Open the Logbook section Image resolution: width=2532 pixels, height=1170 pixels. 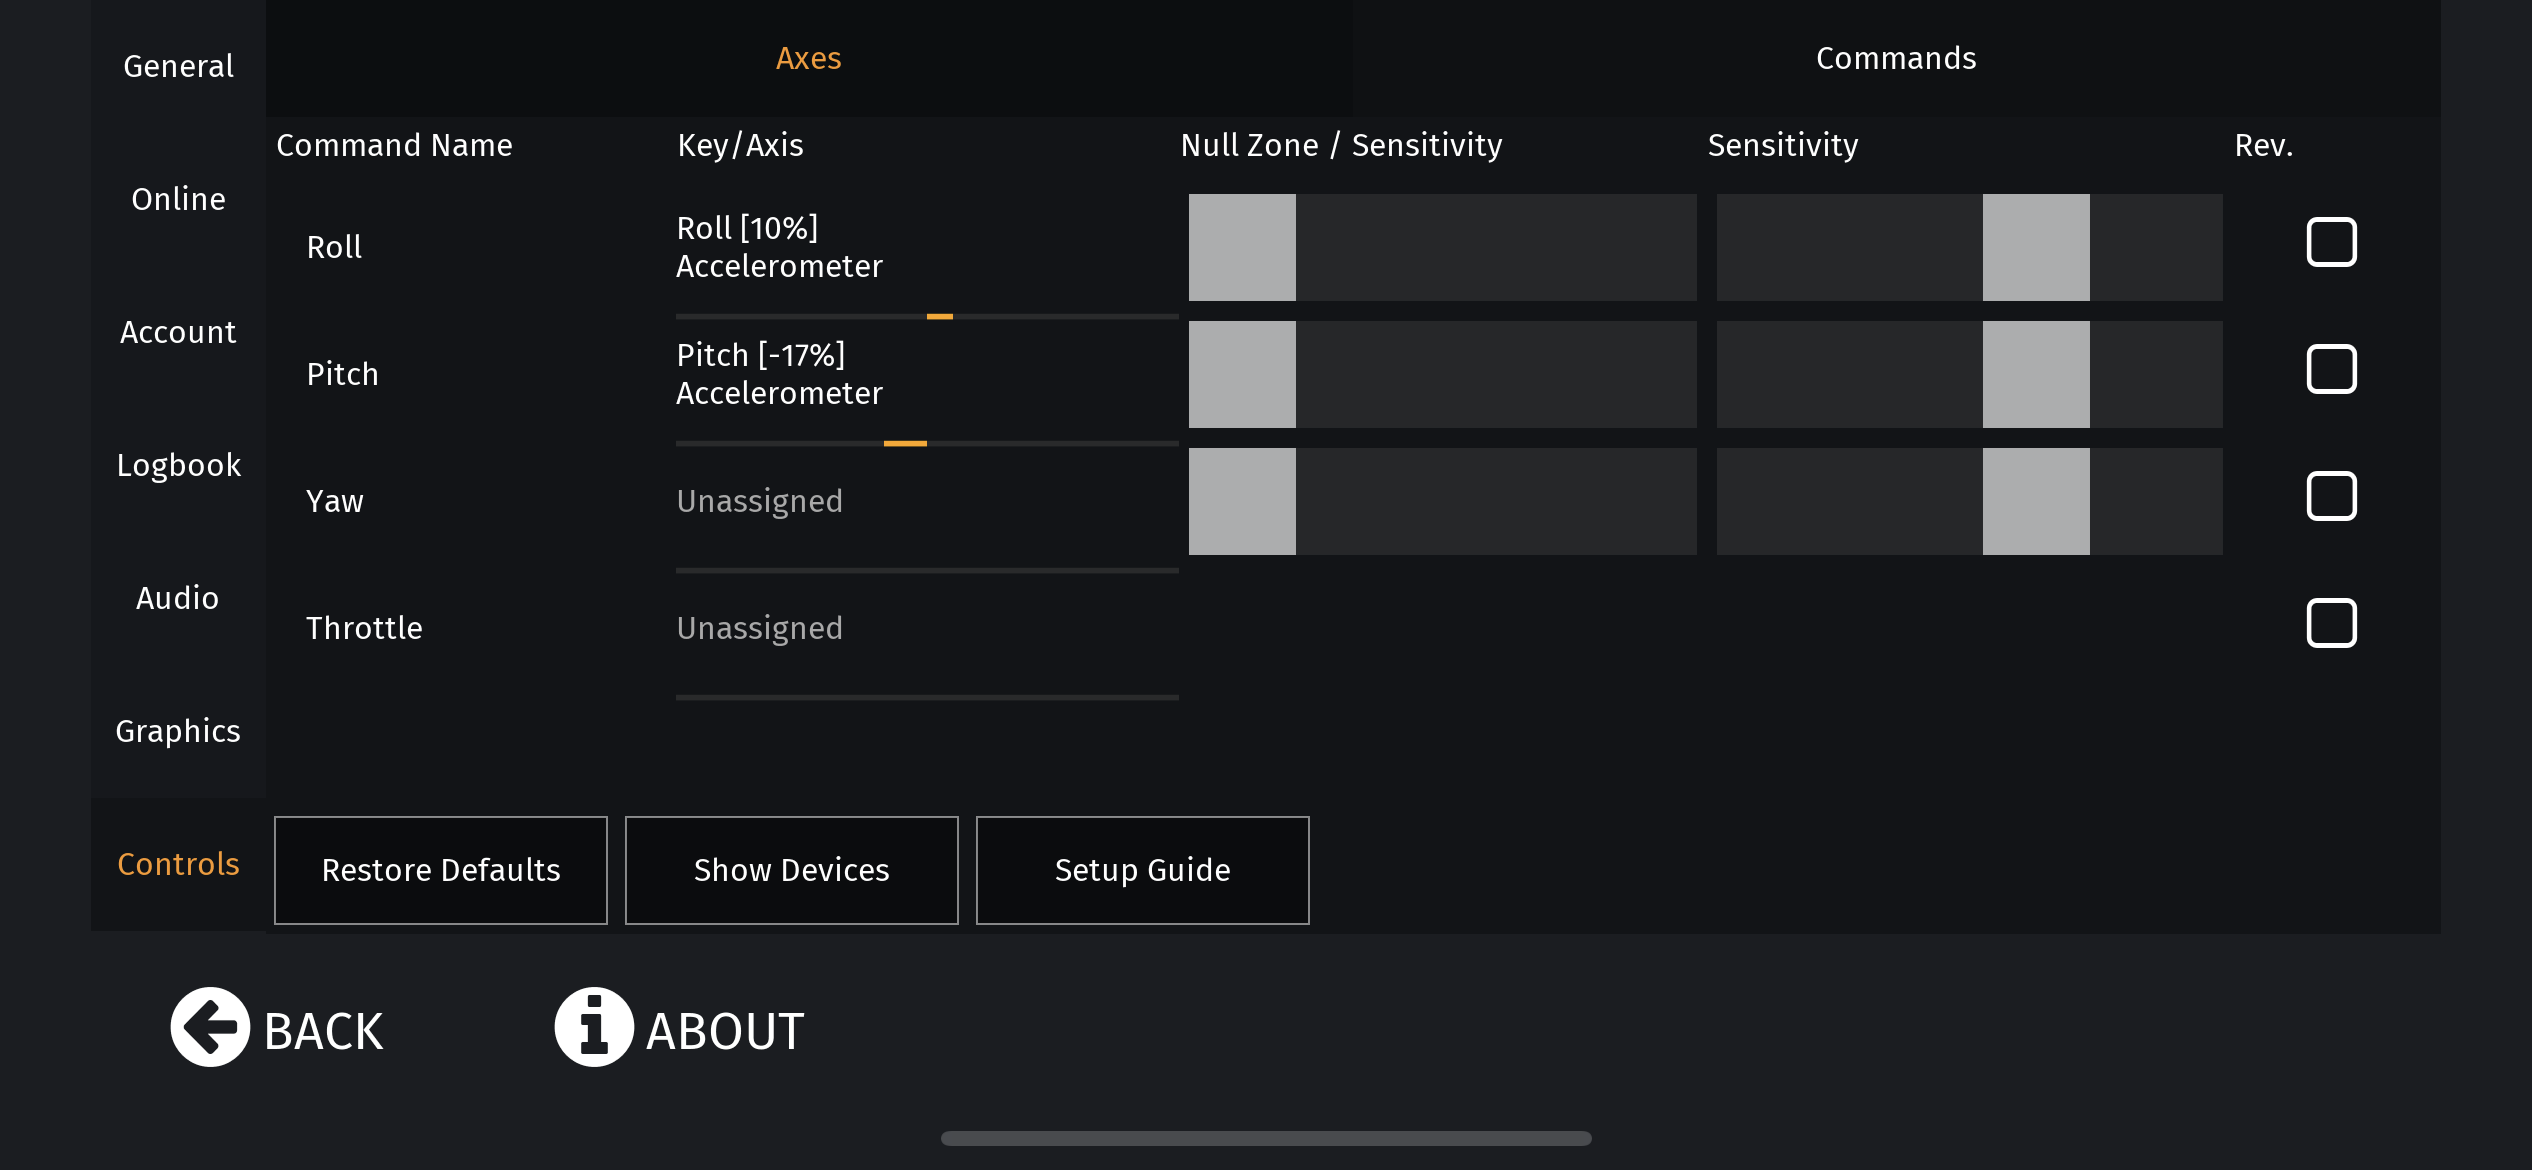(x=178, y=465)
